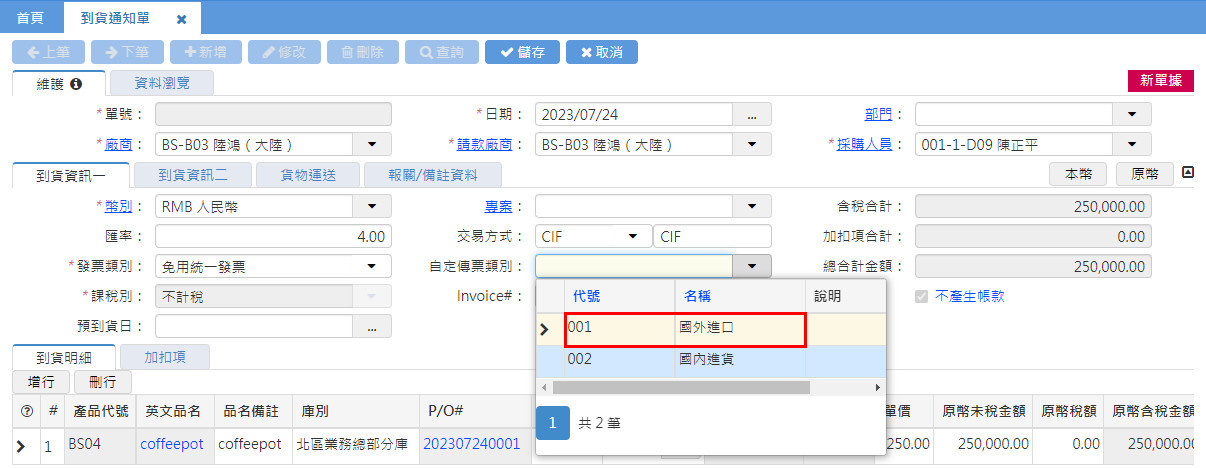The image size is (1206, 468).
Task: Select row 001 國外進口 in the dropdown list
Action: tap(710, 329)
